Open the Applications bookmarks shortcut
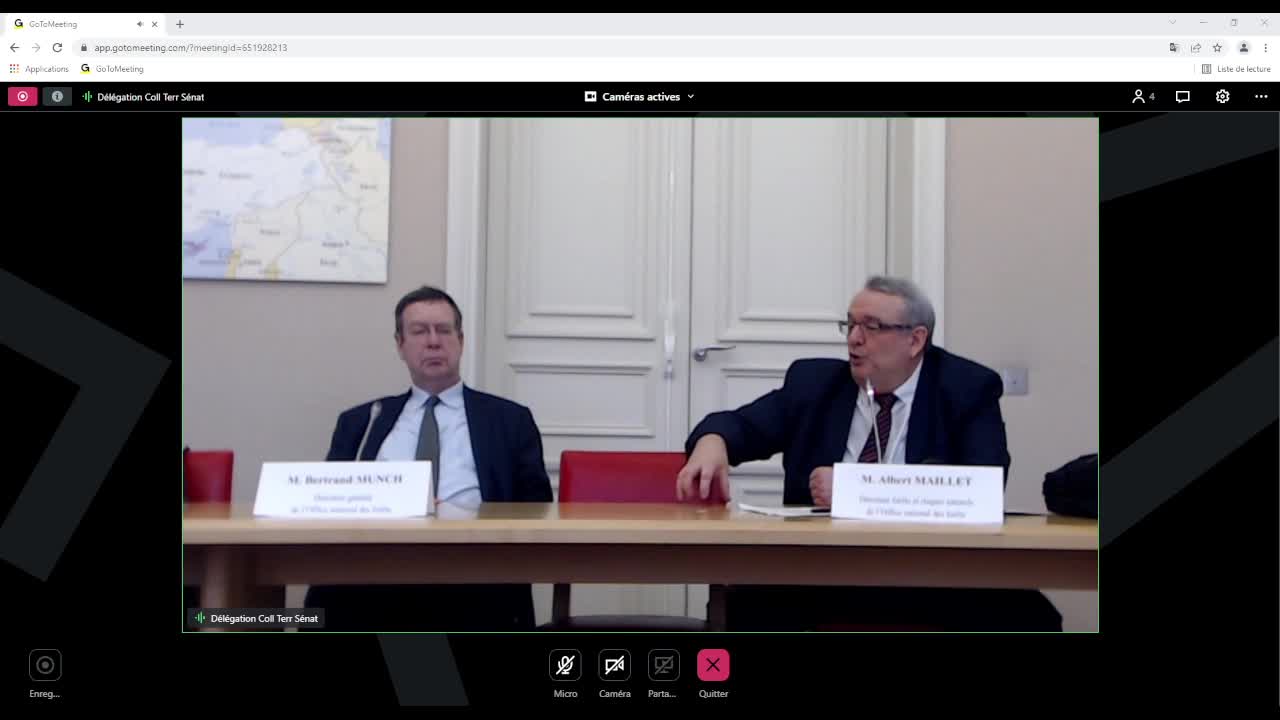Viewport: 1280px width, 720px height. pos(39,69)
